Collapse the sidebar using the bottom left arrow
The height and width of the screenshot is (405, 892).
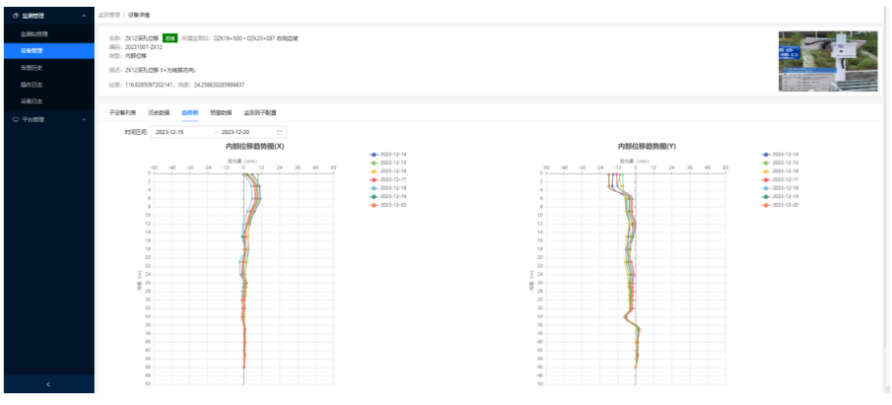coord(48,384)
